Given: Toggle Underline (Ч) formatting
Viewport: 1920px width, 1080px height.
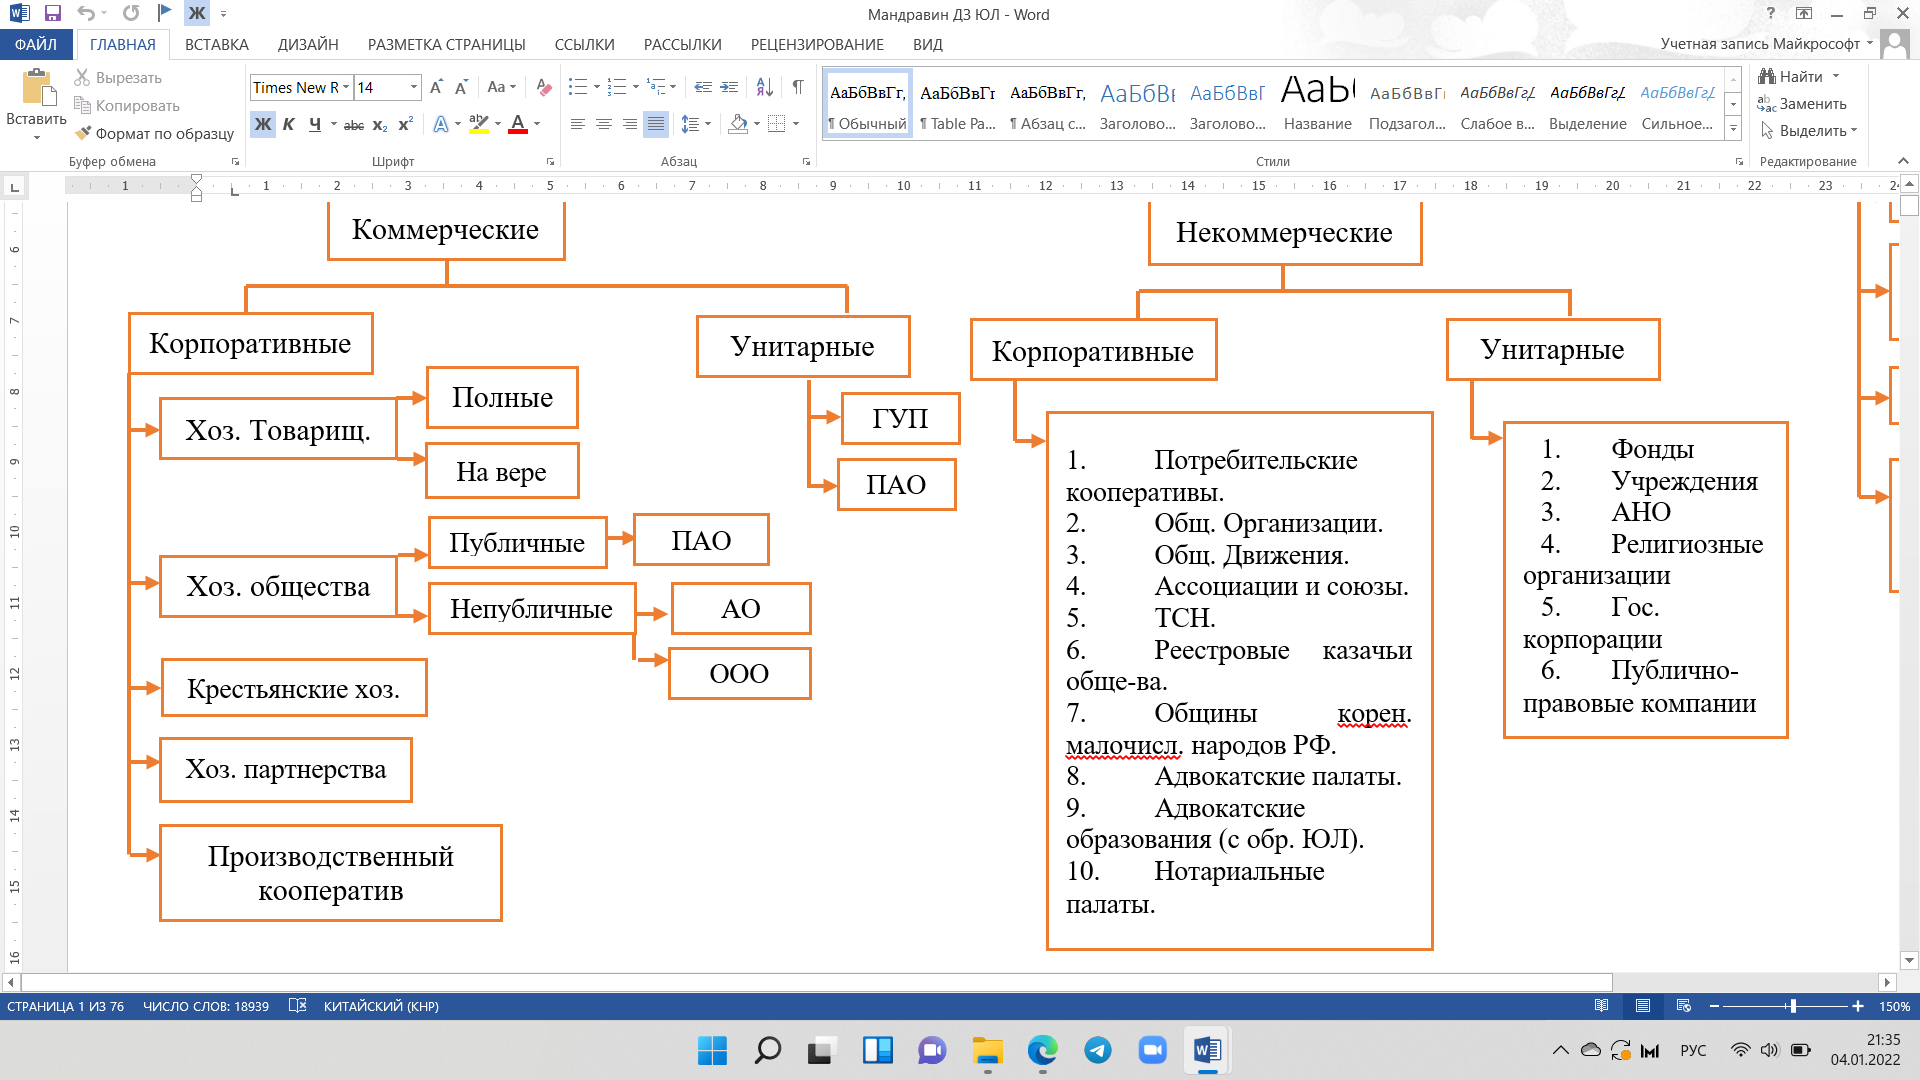Looking at the screenshot, I should (315, 125).
